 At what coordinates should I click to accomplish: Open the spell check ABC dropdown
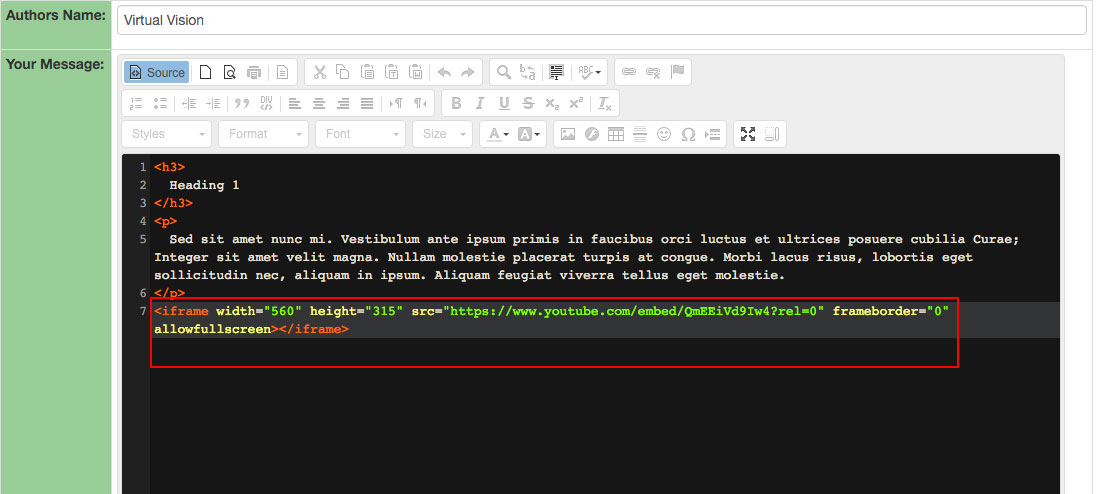point(589,72)
